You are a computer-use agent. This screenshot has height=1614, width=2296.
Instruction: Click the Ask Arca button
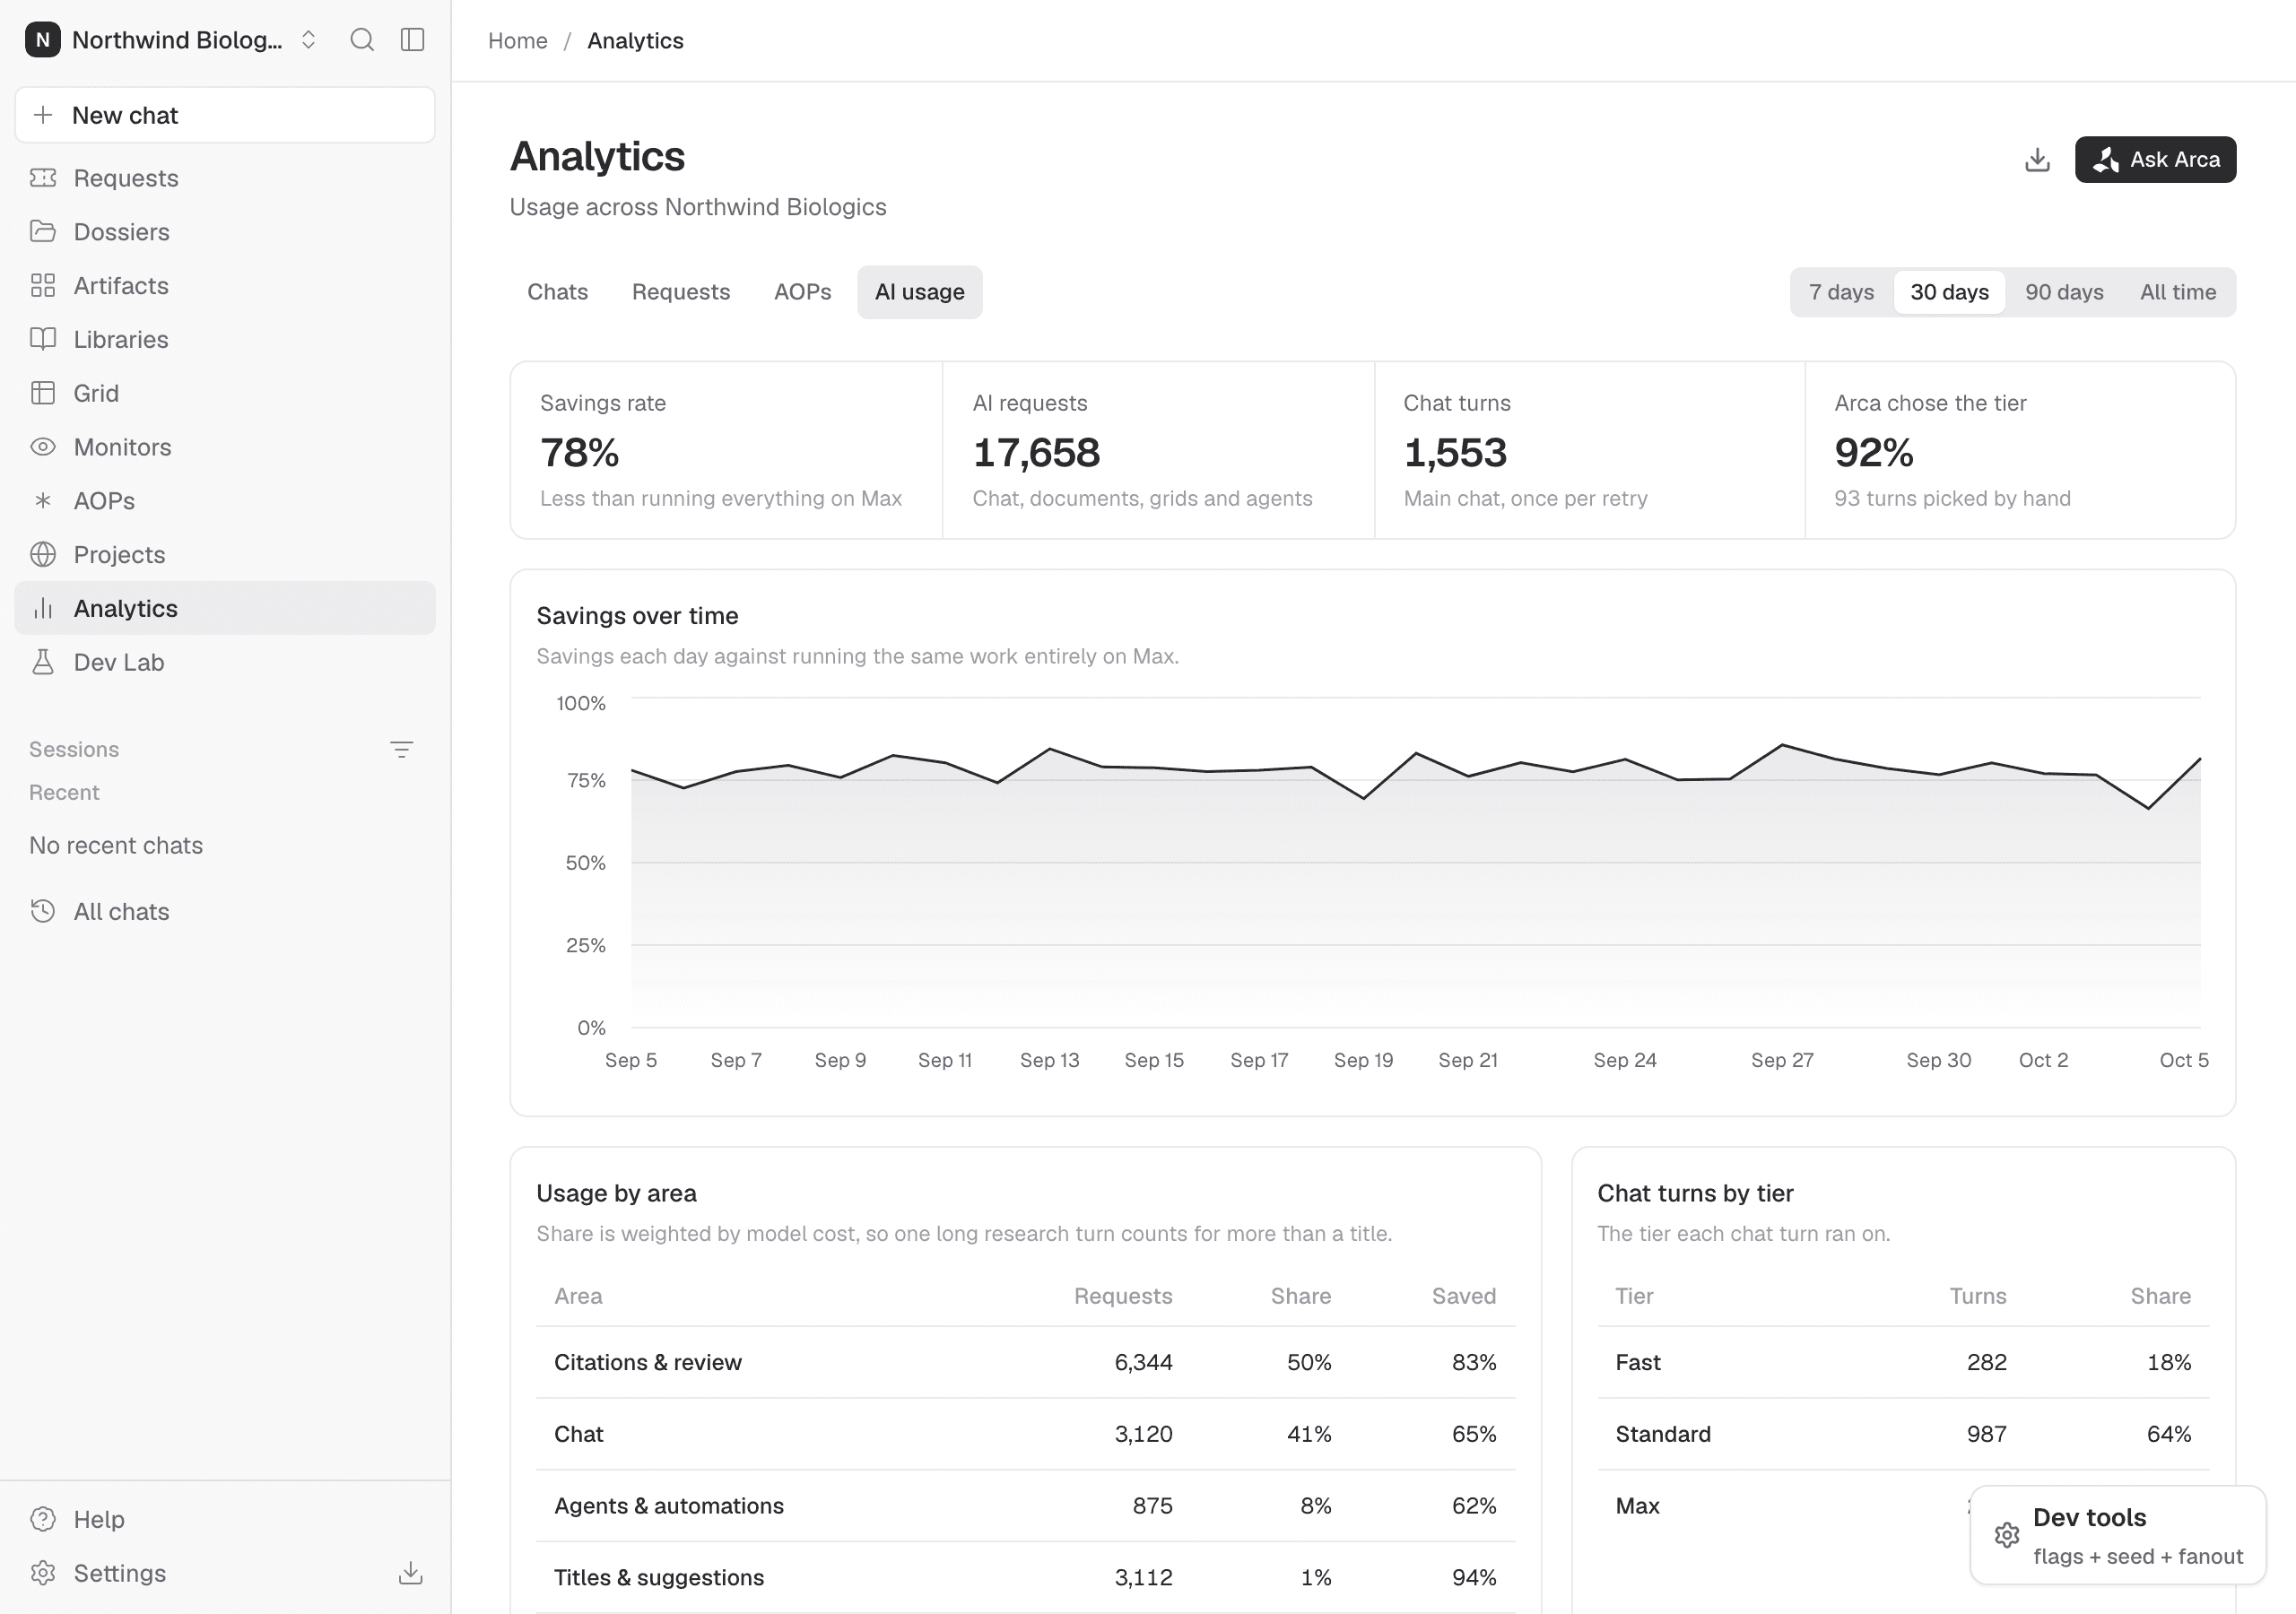pyautogui.click(x=2155, y=160)
